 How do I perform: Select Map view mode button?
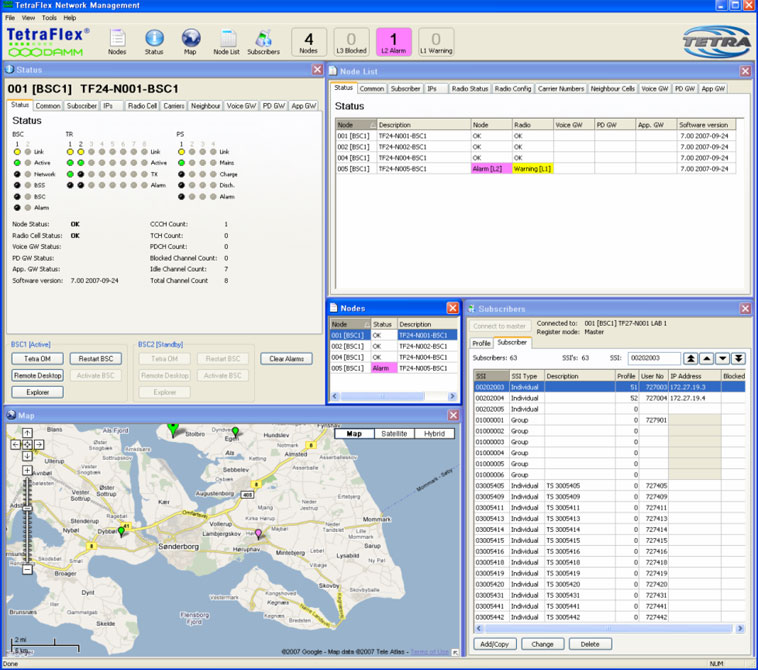click(x=354, y=434)
